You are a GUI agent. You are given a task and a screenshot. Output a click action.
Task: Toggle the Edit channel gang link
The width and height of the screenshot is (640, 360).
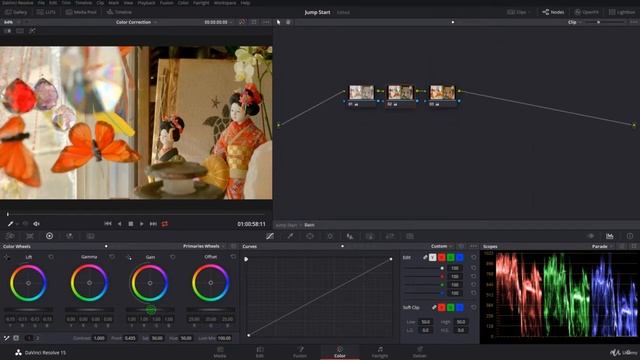click(x=425, y=257)
